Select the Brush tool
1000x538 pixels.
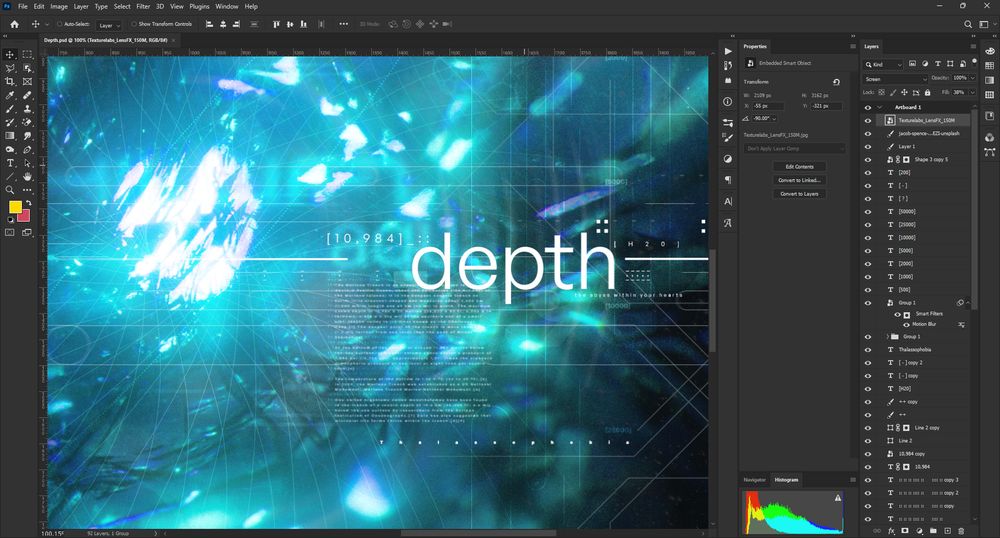pyautogui.click(x=10, y=109)
